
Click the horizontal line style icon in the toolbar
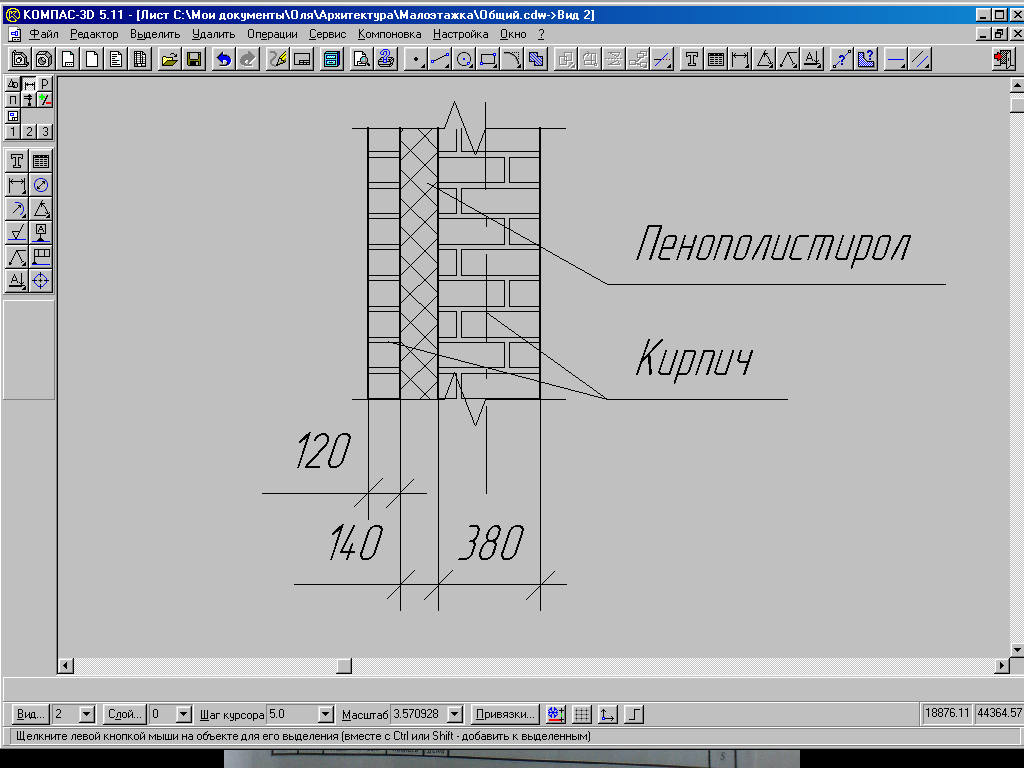point(896,59)
